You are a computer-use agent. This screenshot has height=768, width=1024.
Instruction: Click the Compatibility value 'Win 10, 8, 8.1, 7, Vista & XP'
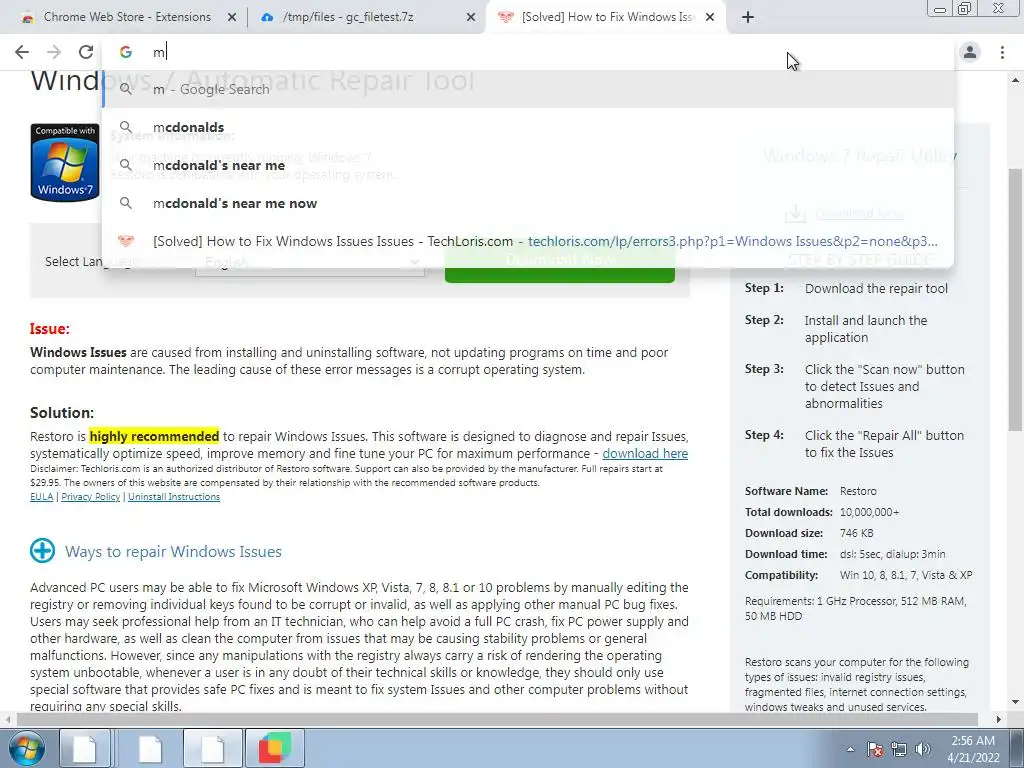click(x=906, y=575)
